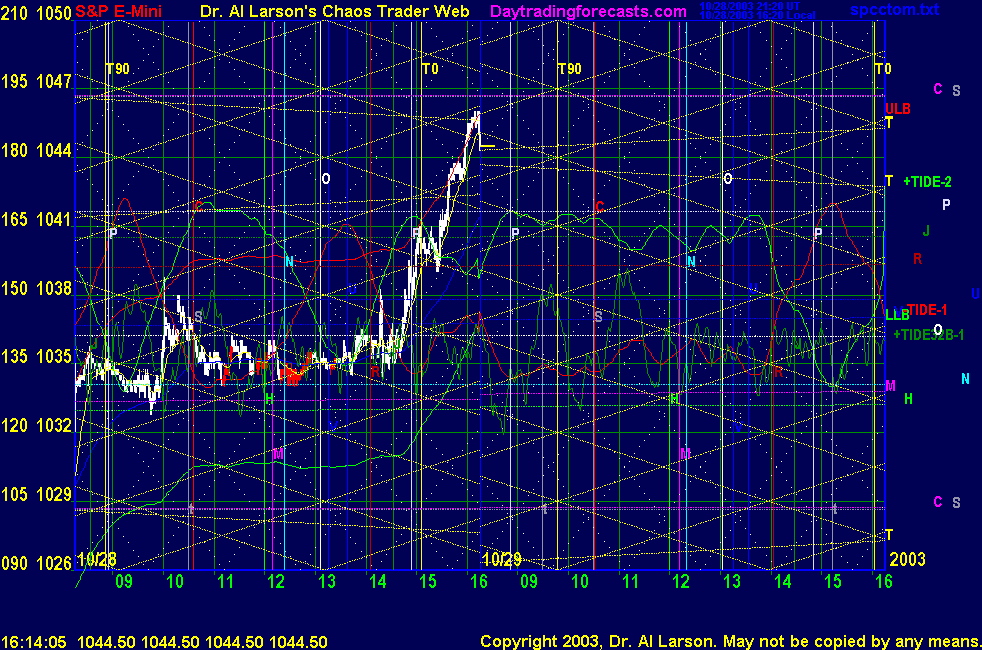Select the green LLB band label
Image resolution: width=982 pixels, height=650 pixels.
click(897, 316)
